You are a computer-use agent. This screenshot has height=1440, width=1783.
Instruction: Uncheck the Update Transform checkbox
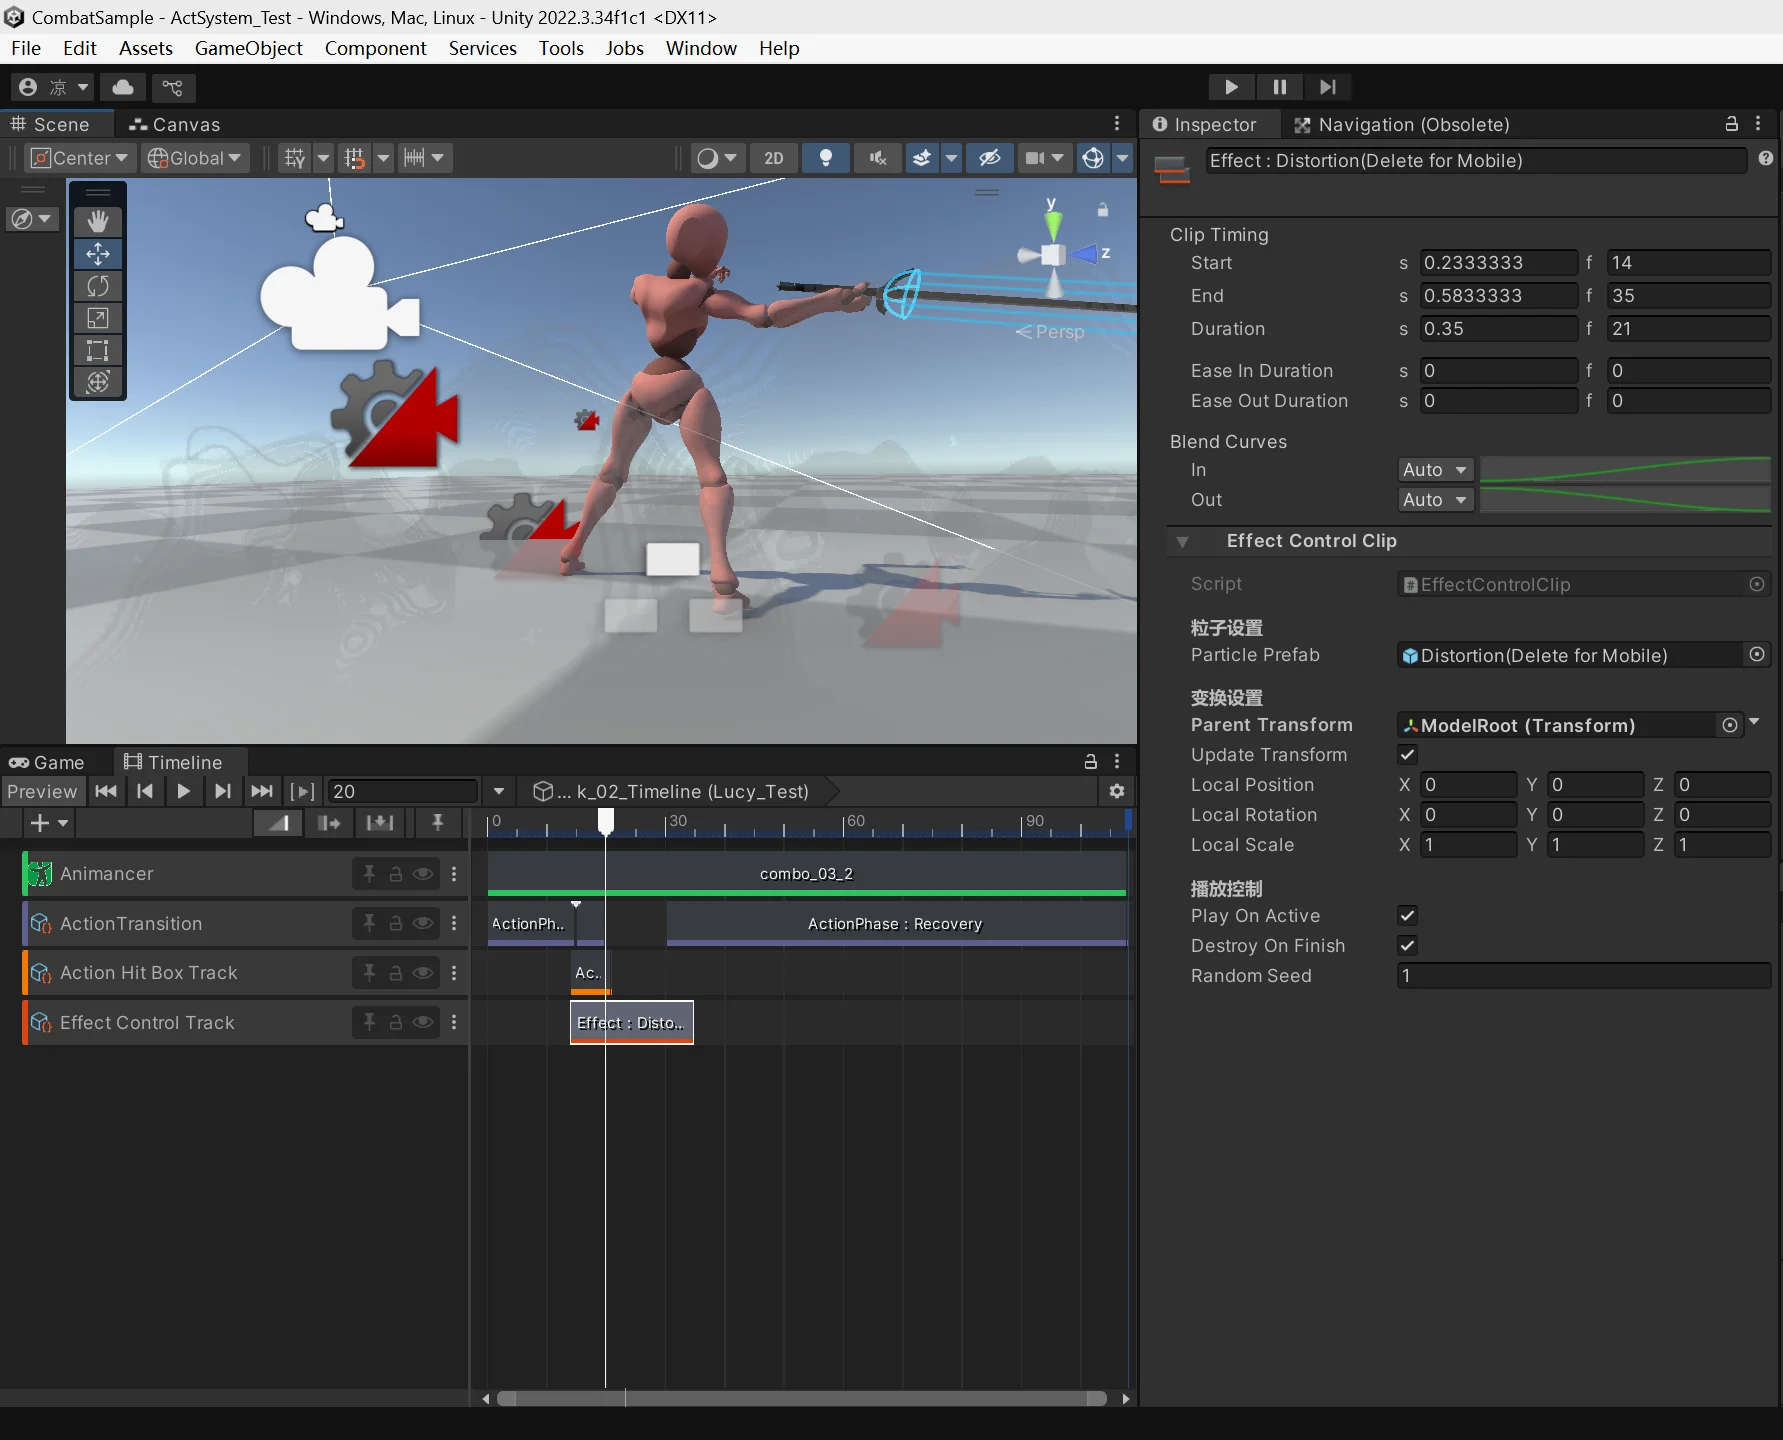[1408, 755]
